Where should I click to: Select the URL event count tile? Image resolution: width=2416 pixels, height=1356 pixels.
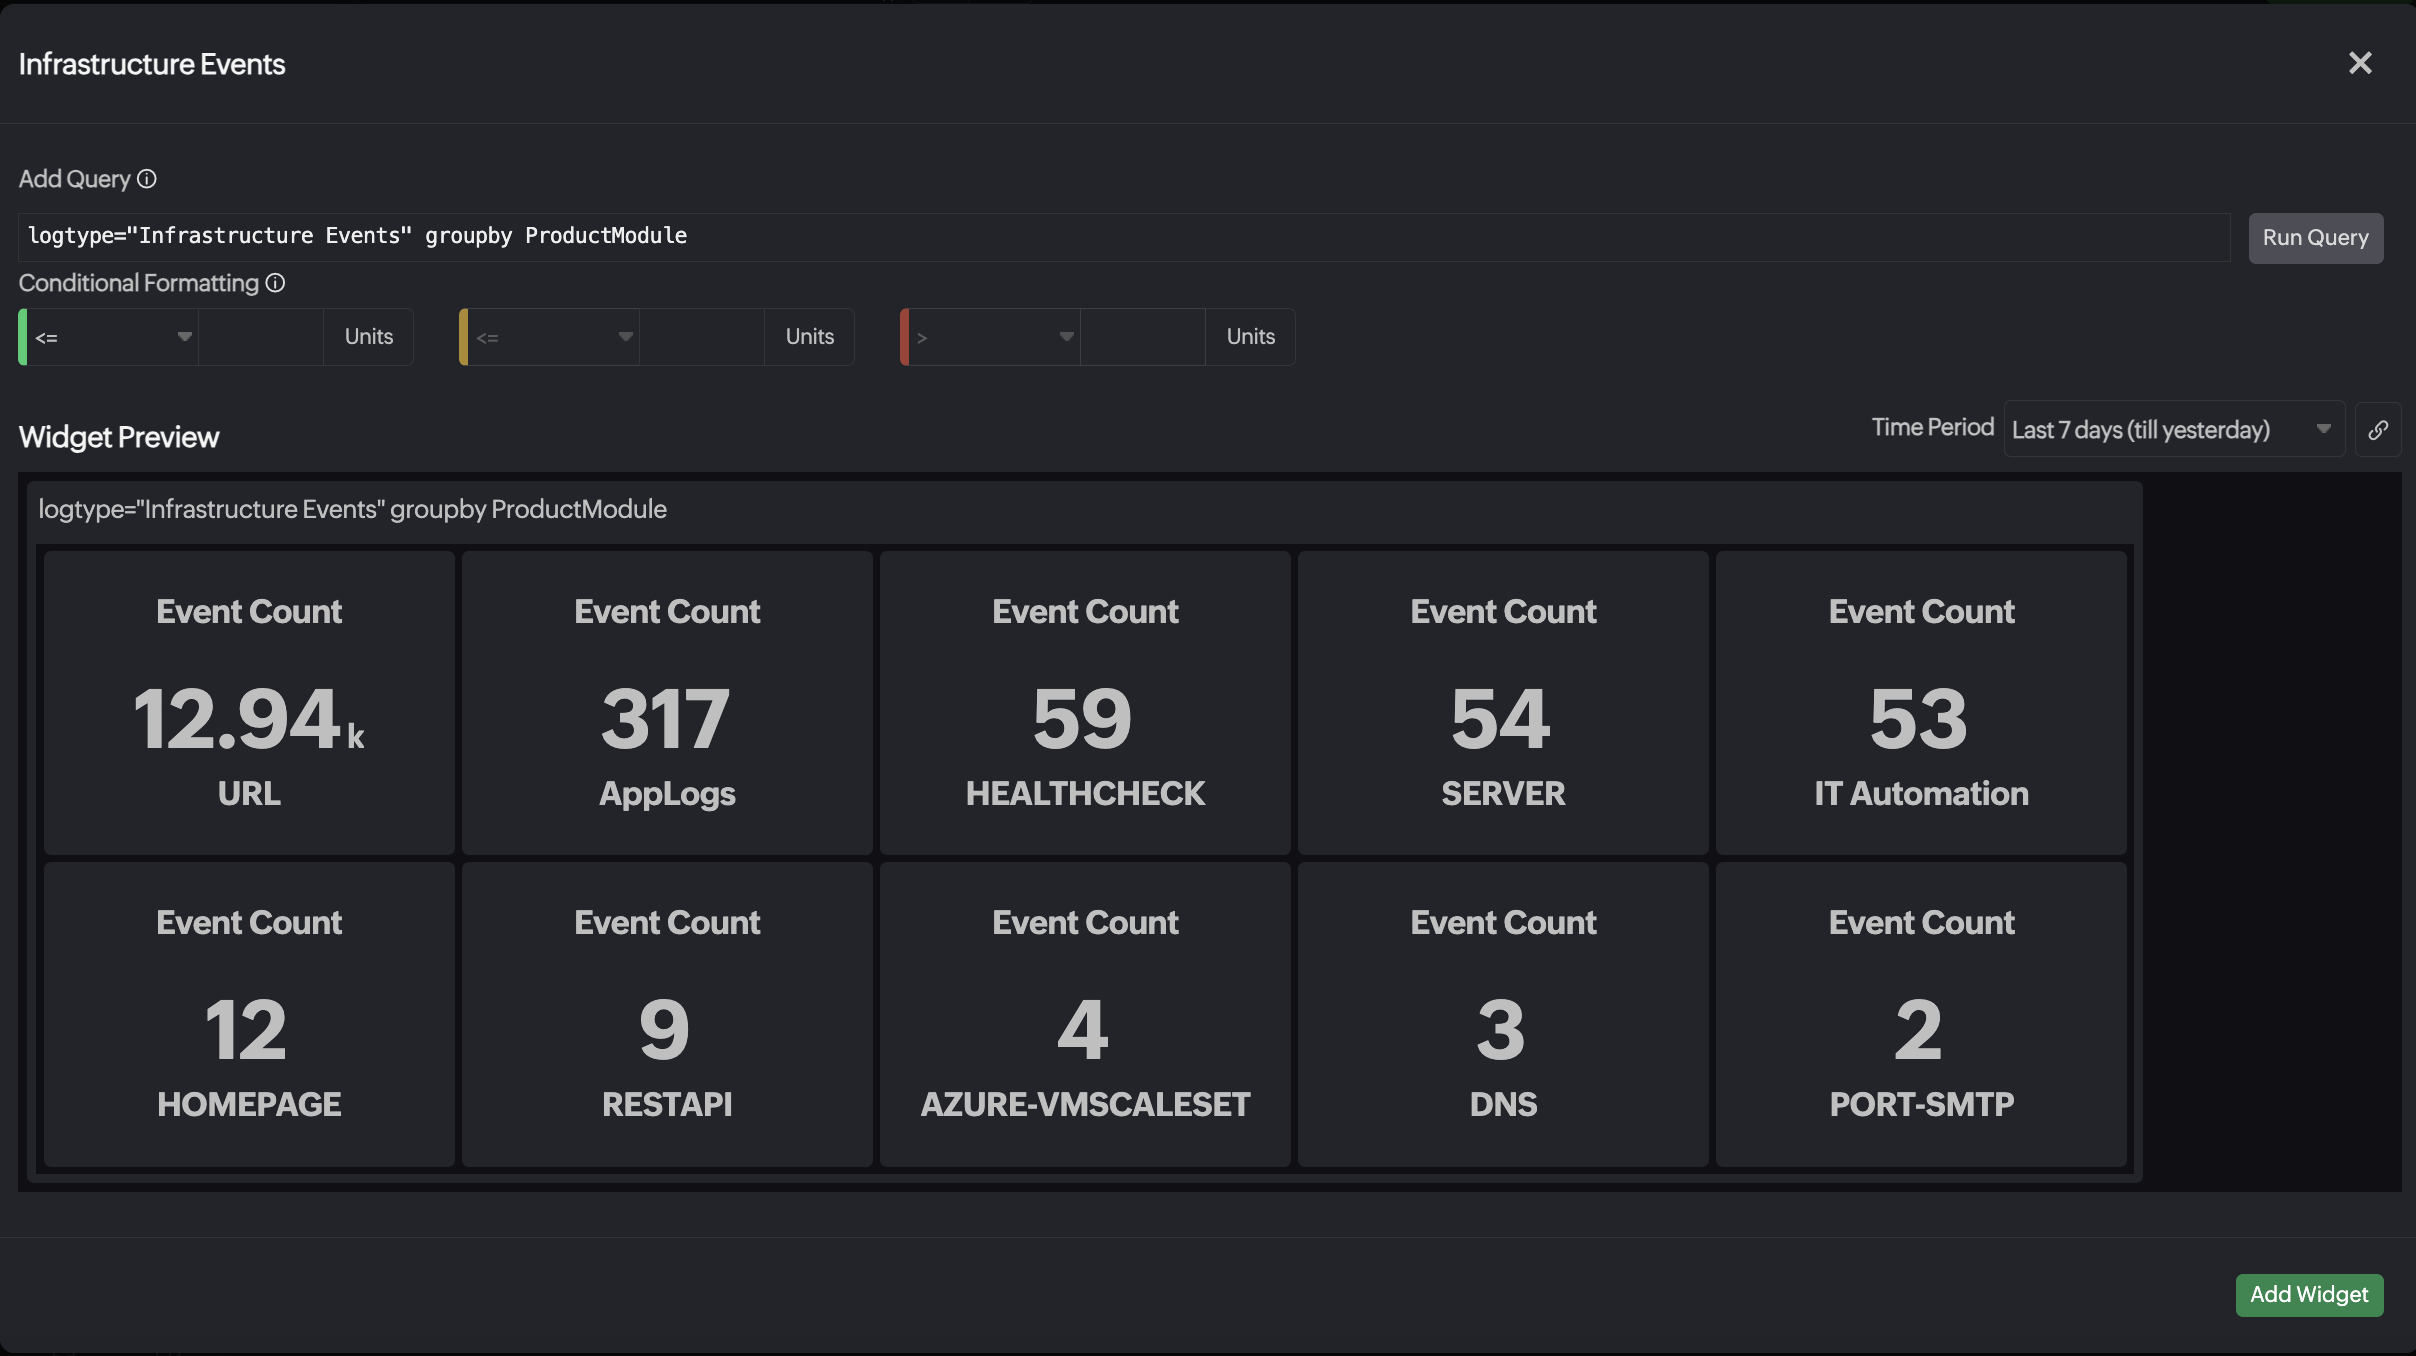[249, 702]
